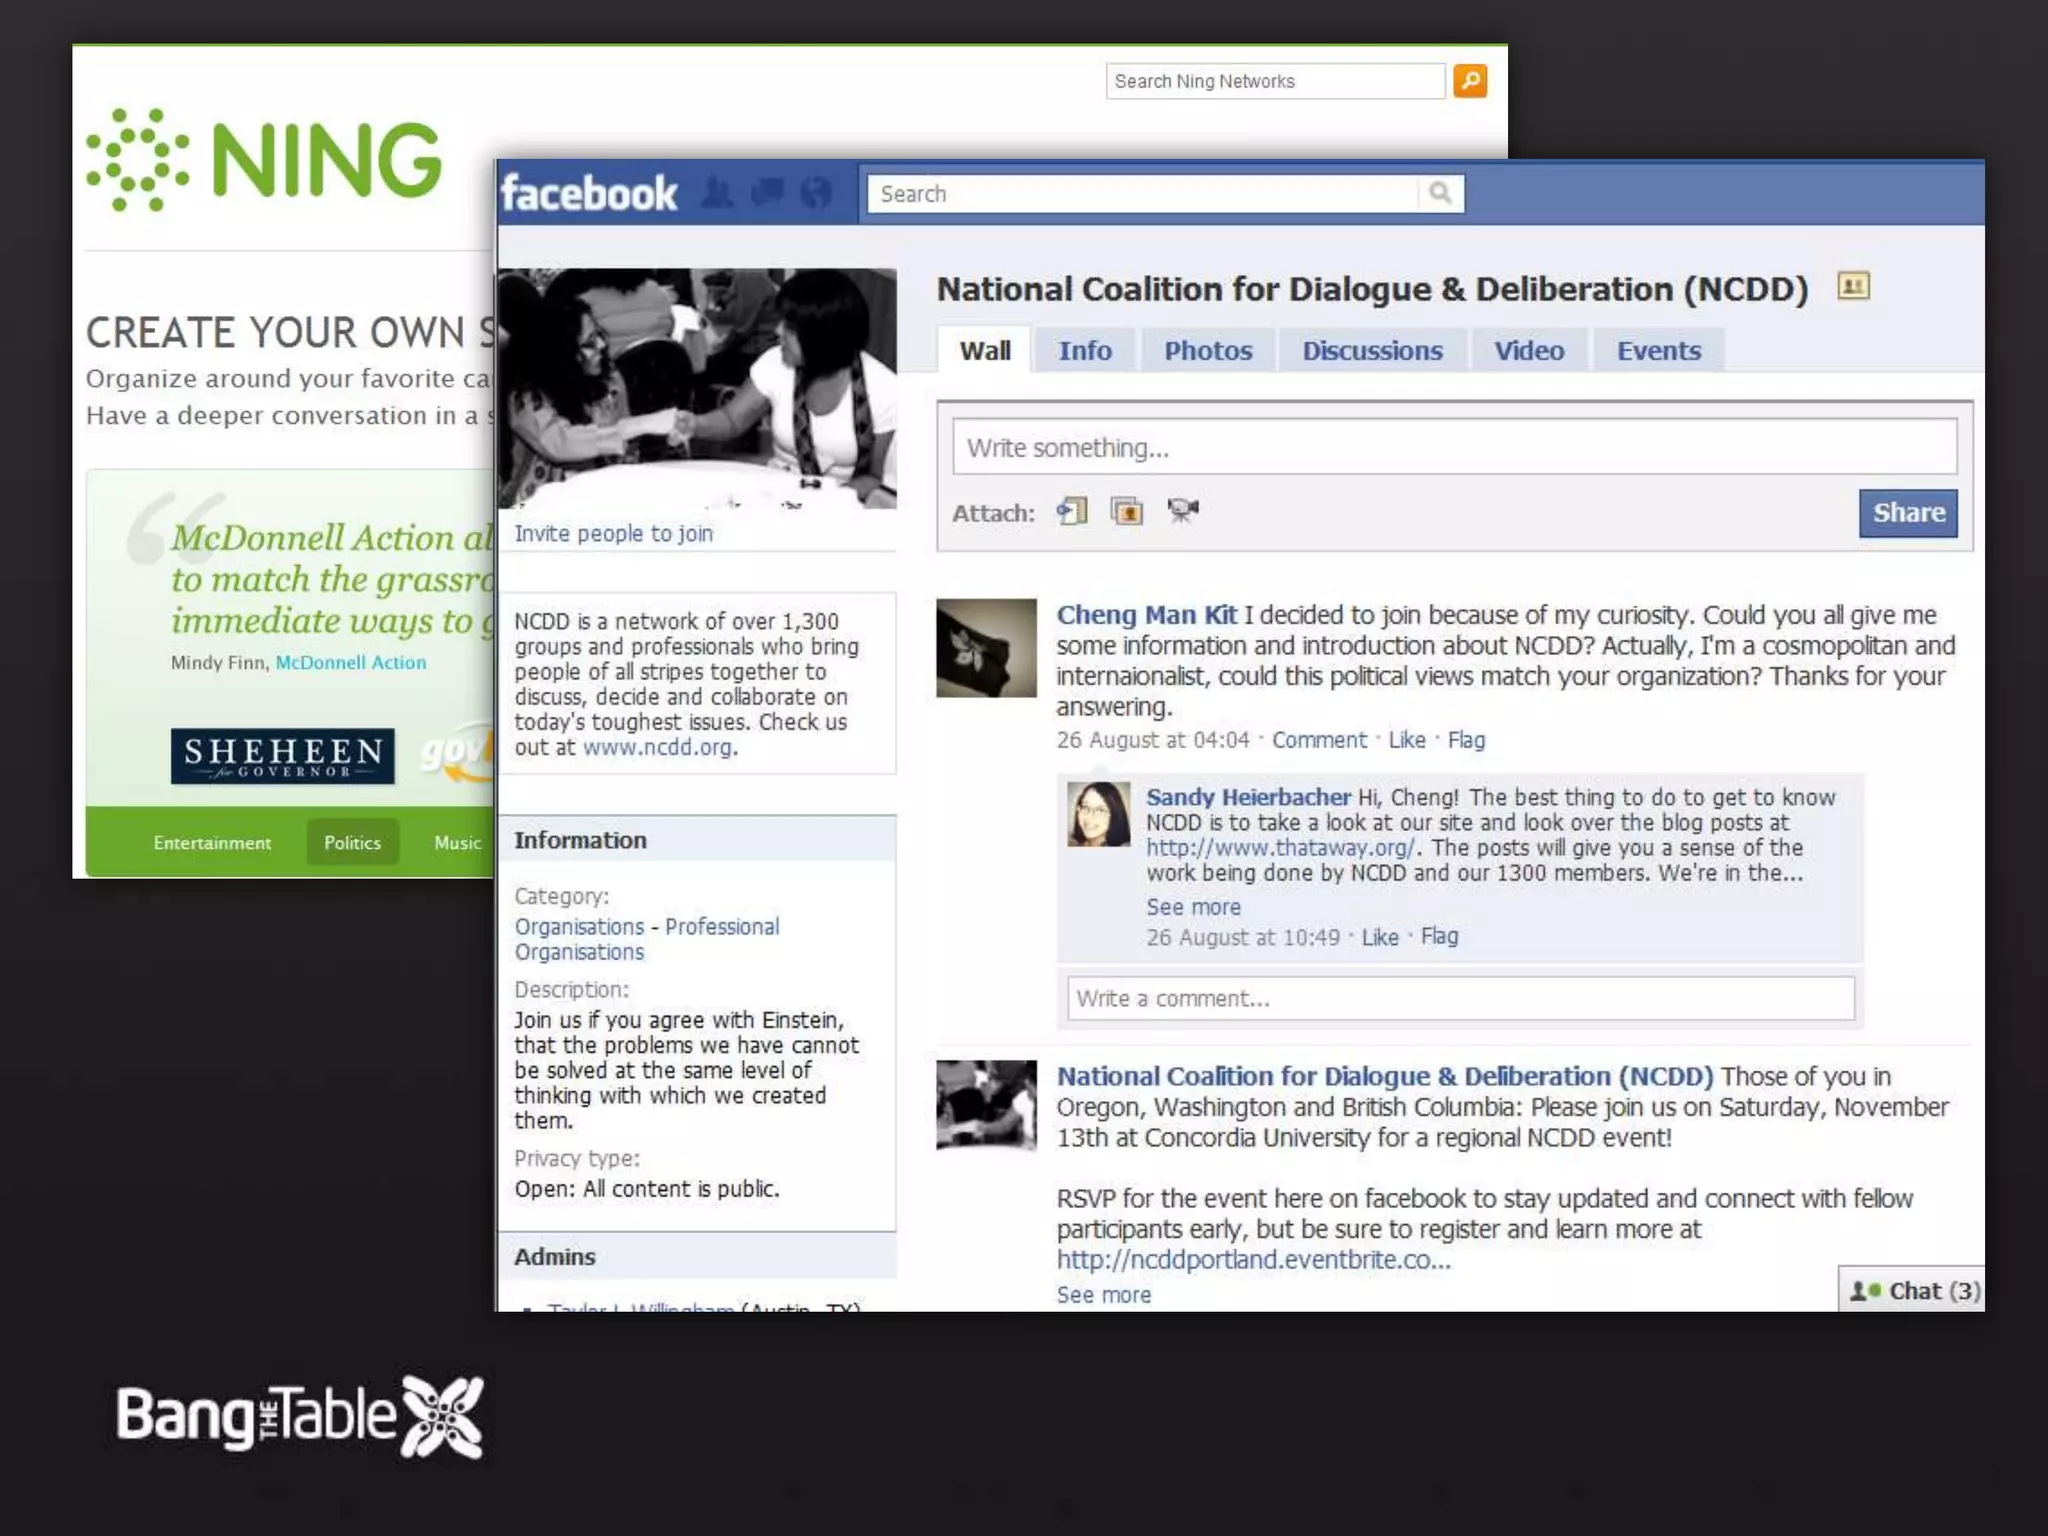Click the Facebook friend requests icon
2048x1536 pixels.
pyautogui.click(x=717, y=192)
